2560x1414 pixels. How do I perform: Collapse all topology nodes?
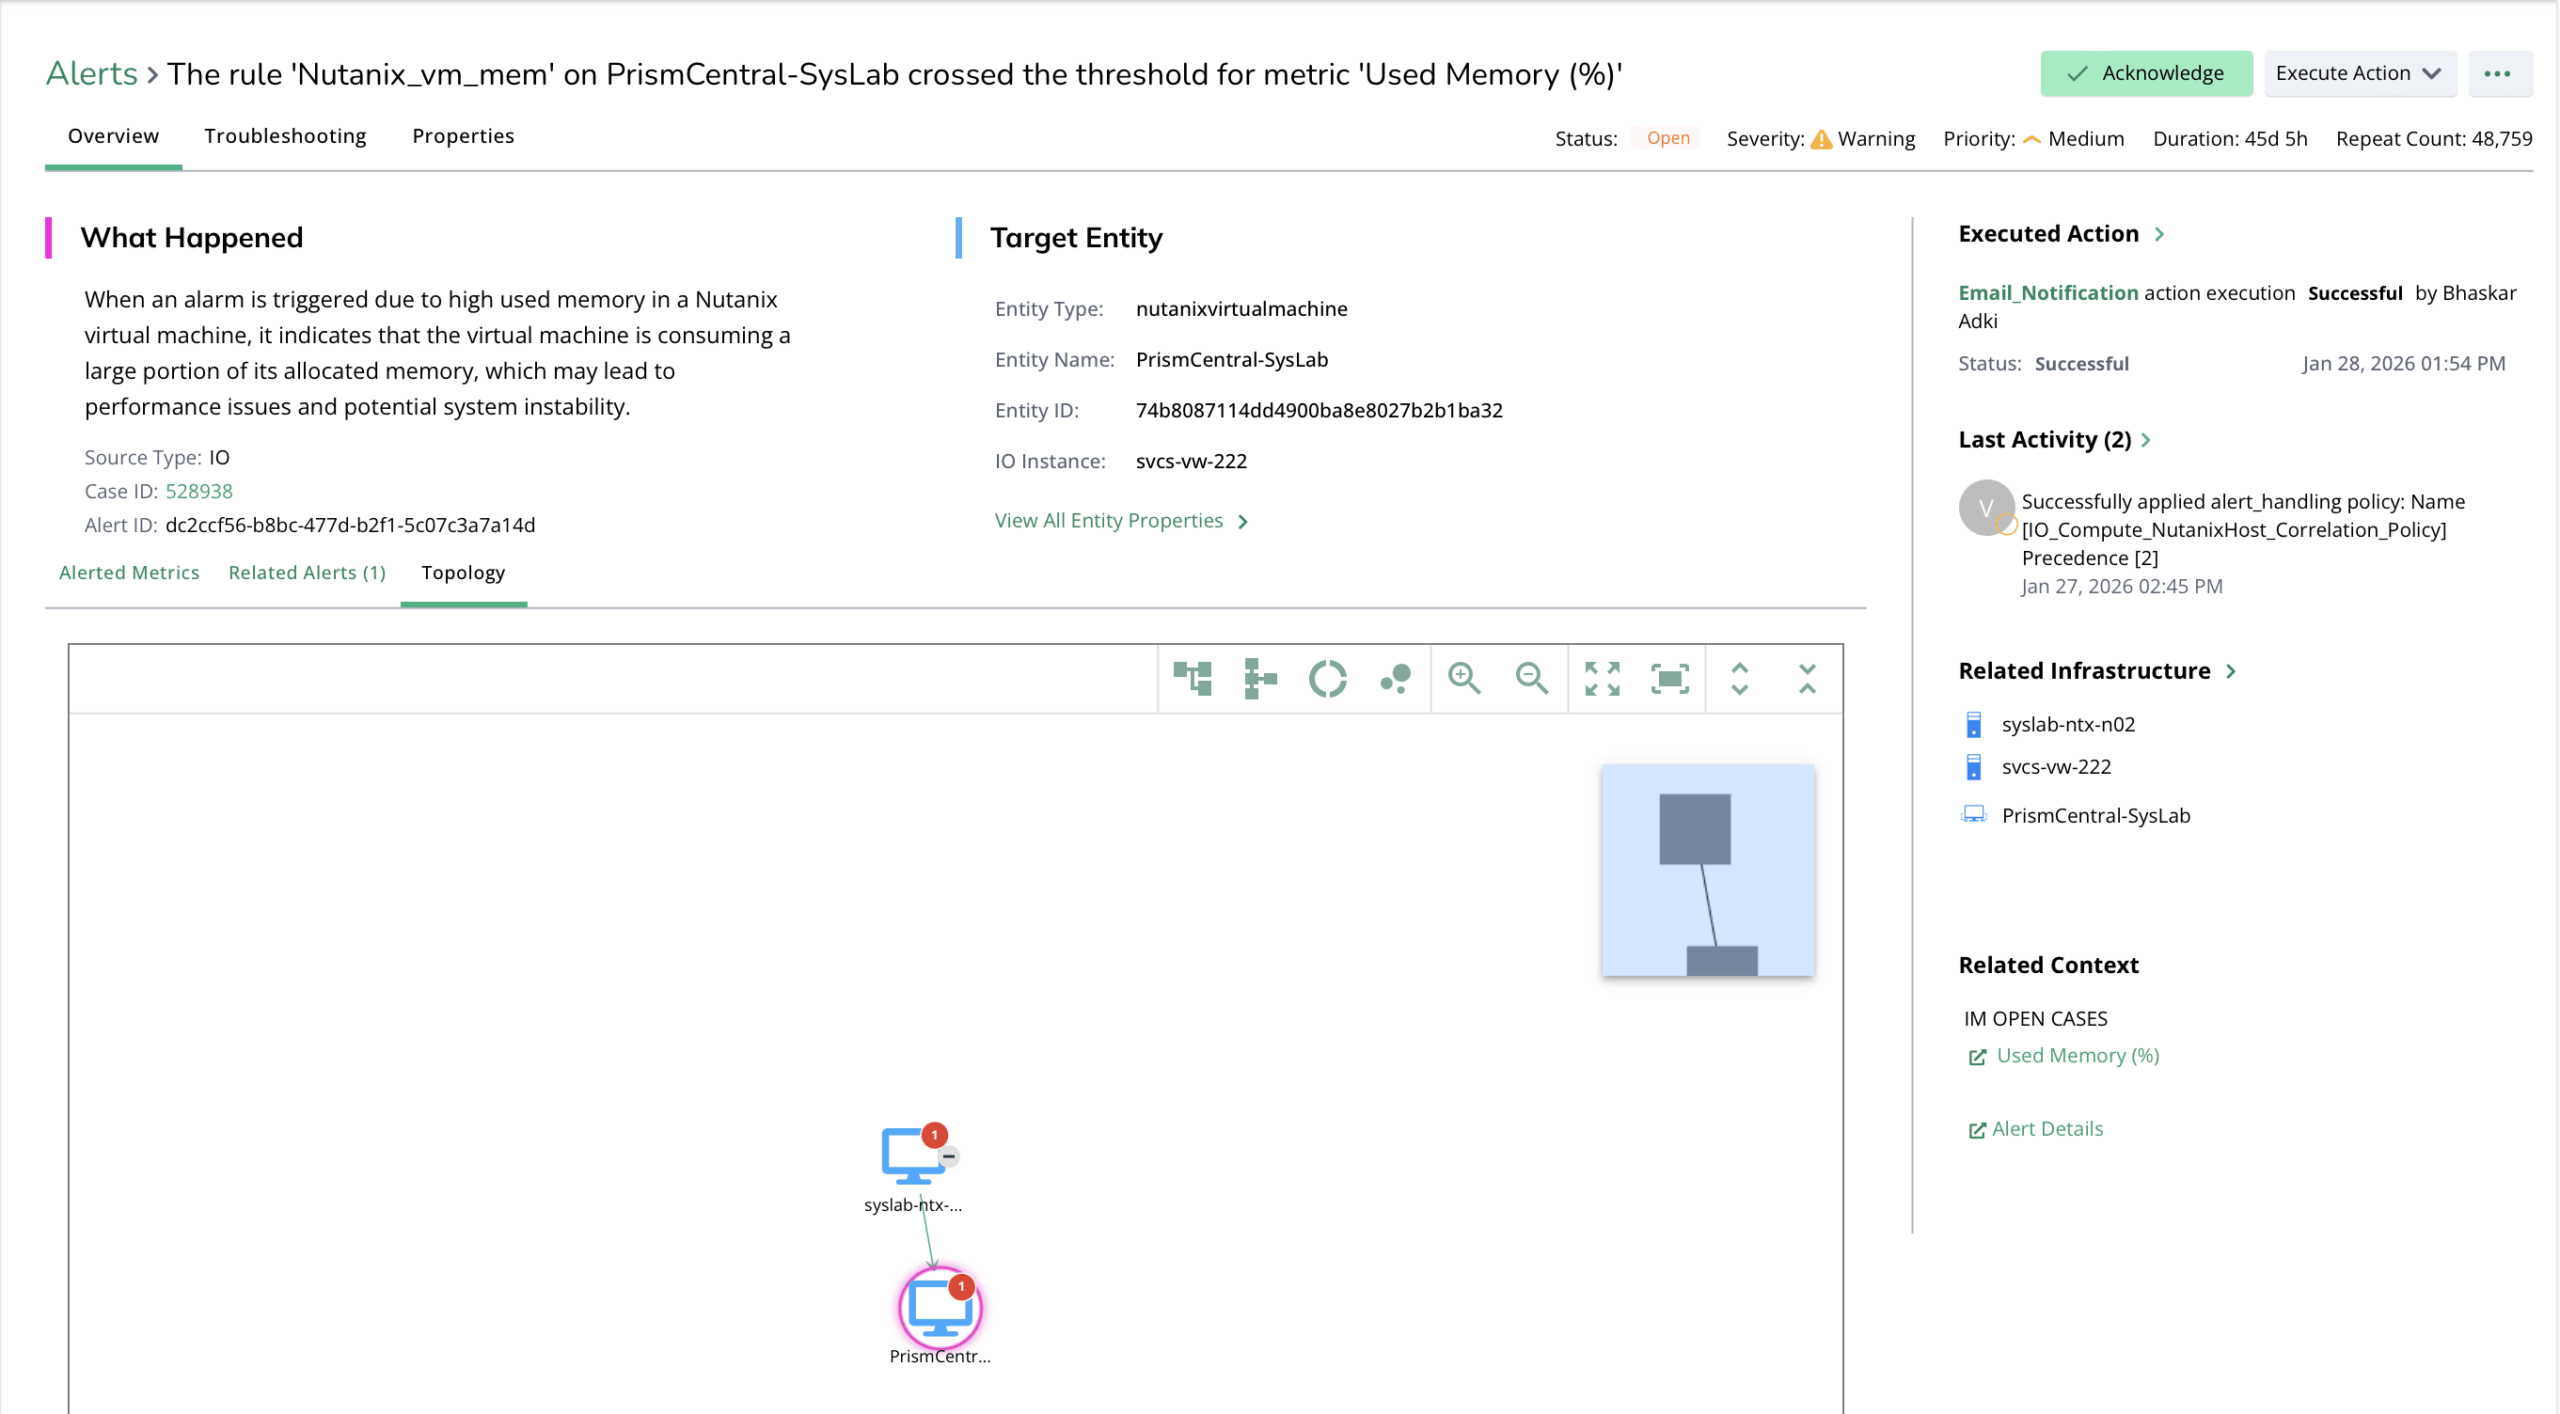coord(1807,679)
